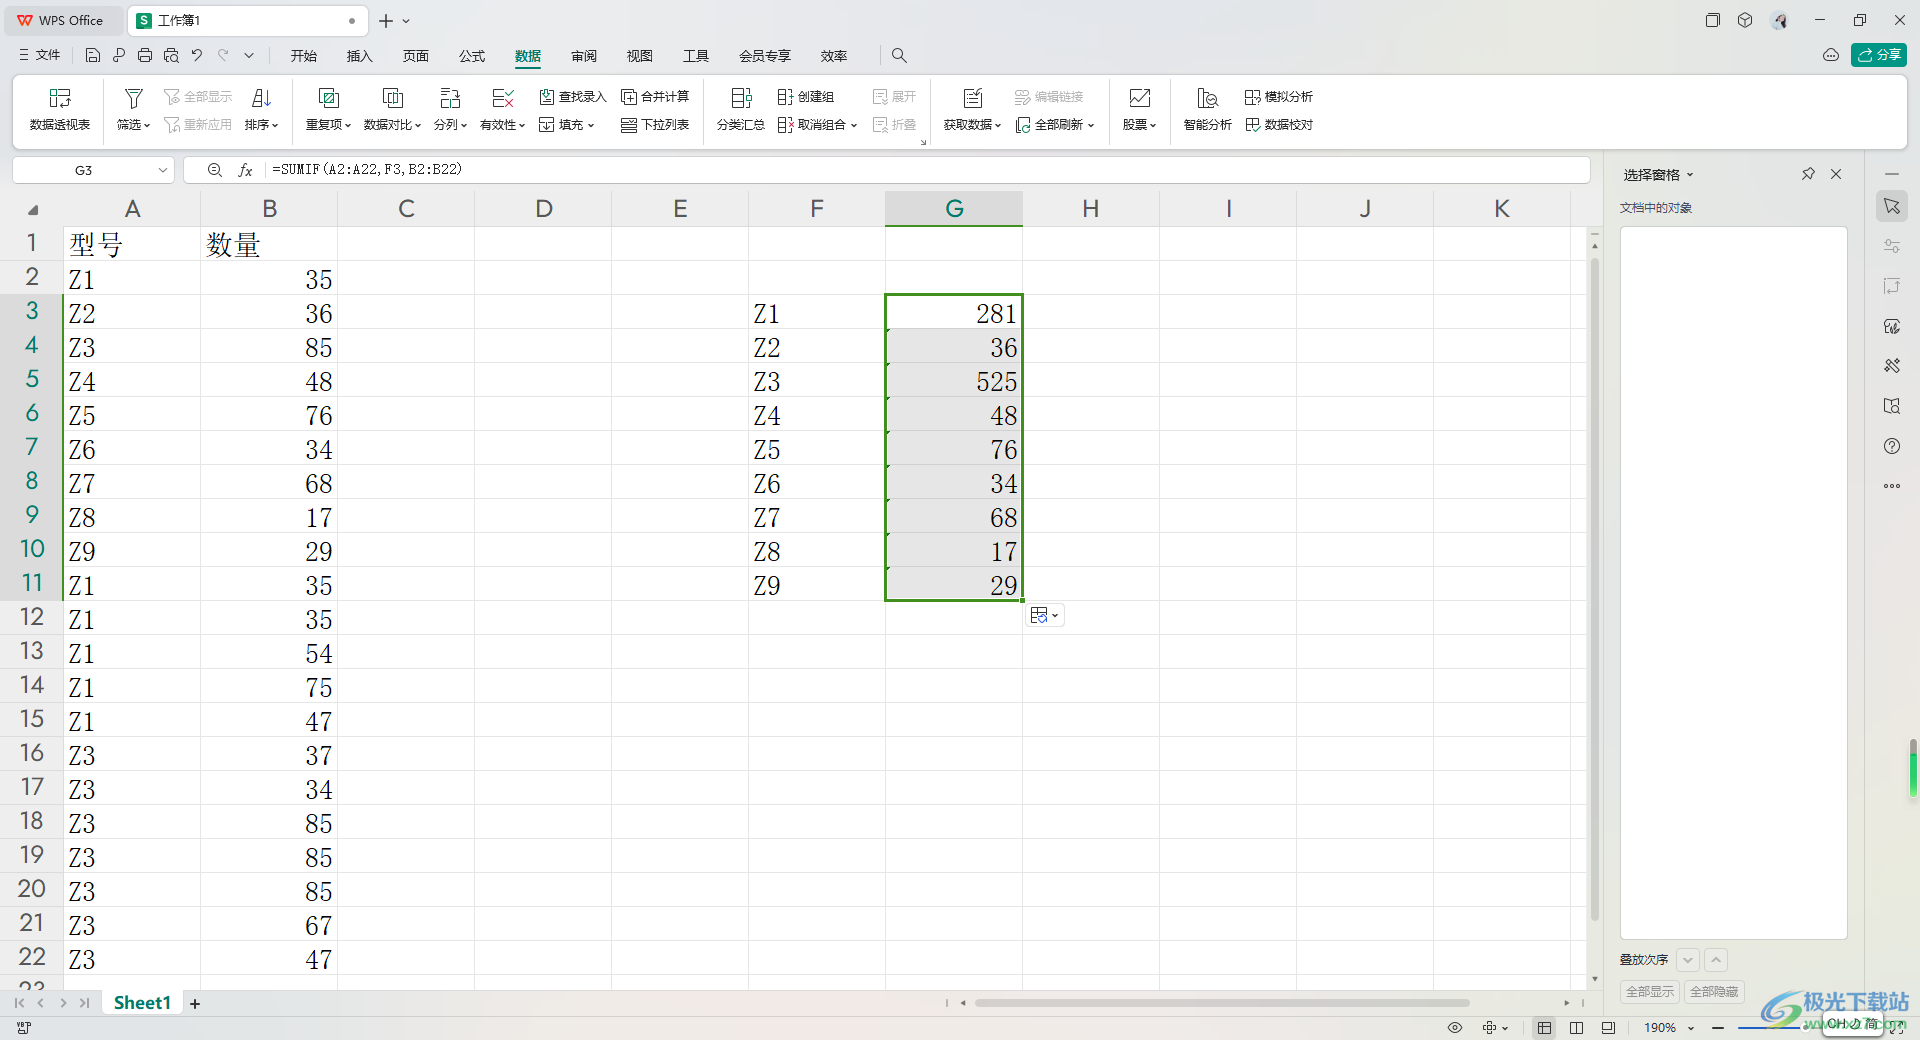The image size is (1920, 1040).
Task: Click the 创建组 (Group) button
Action: tap(806, 97)
